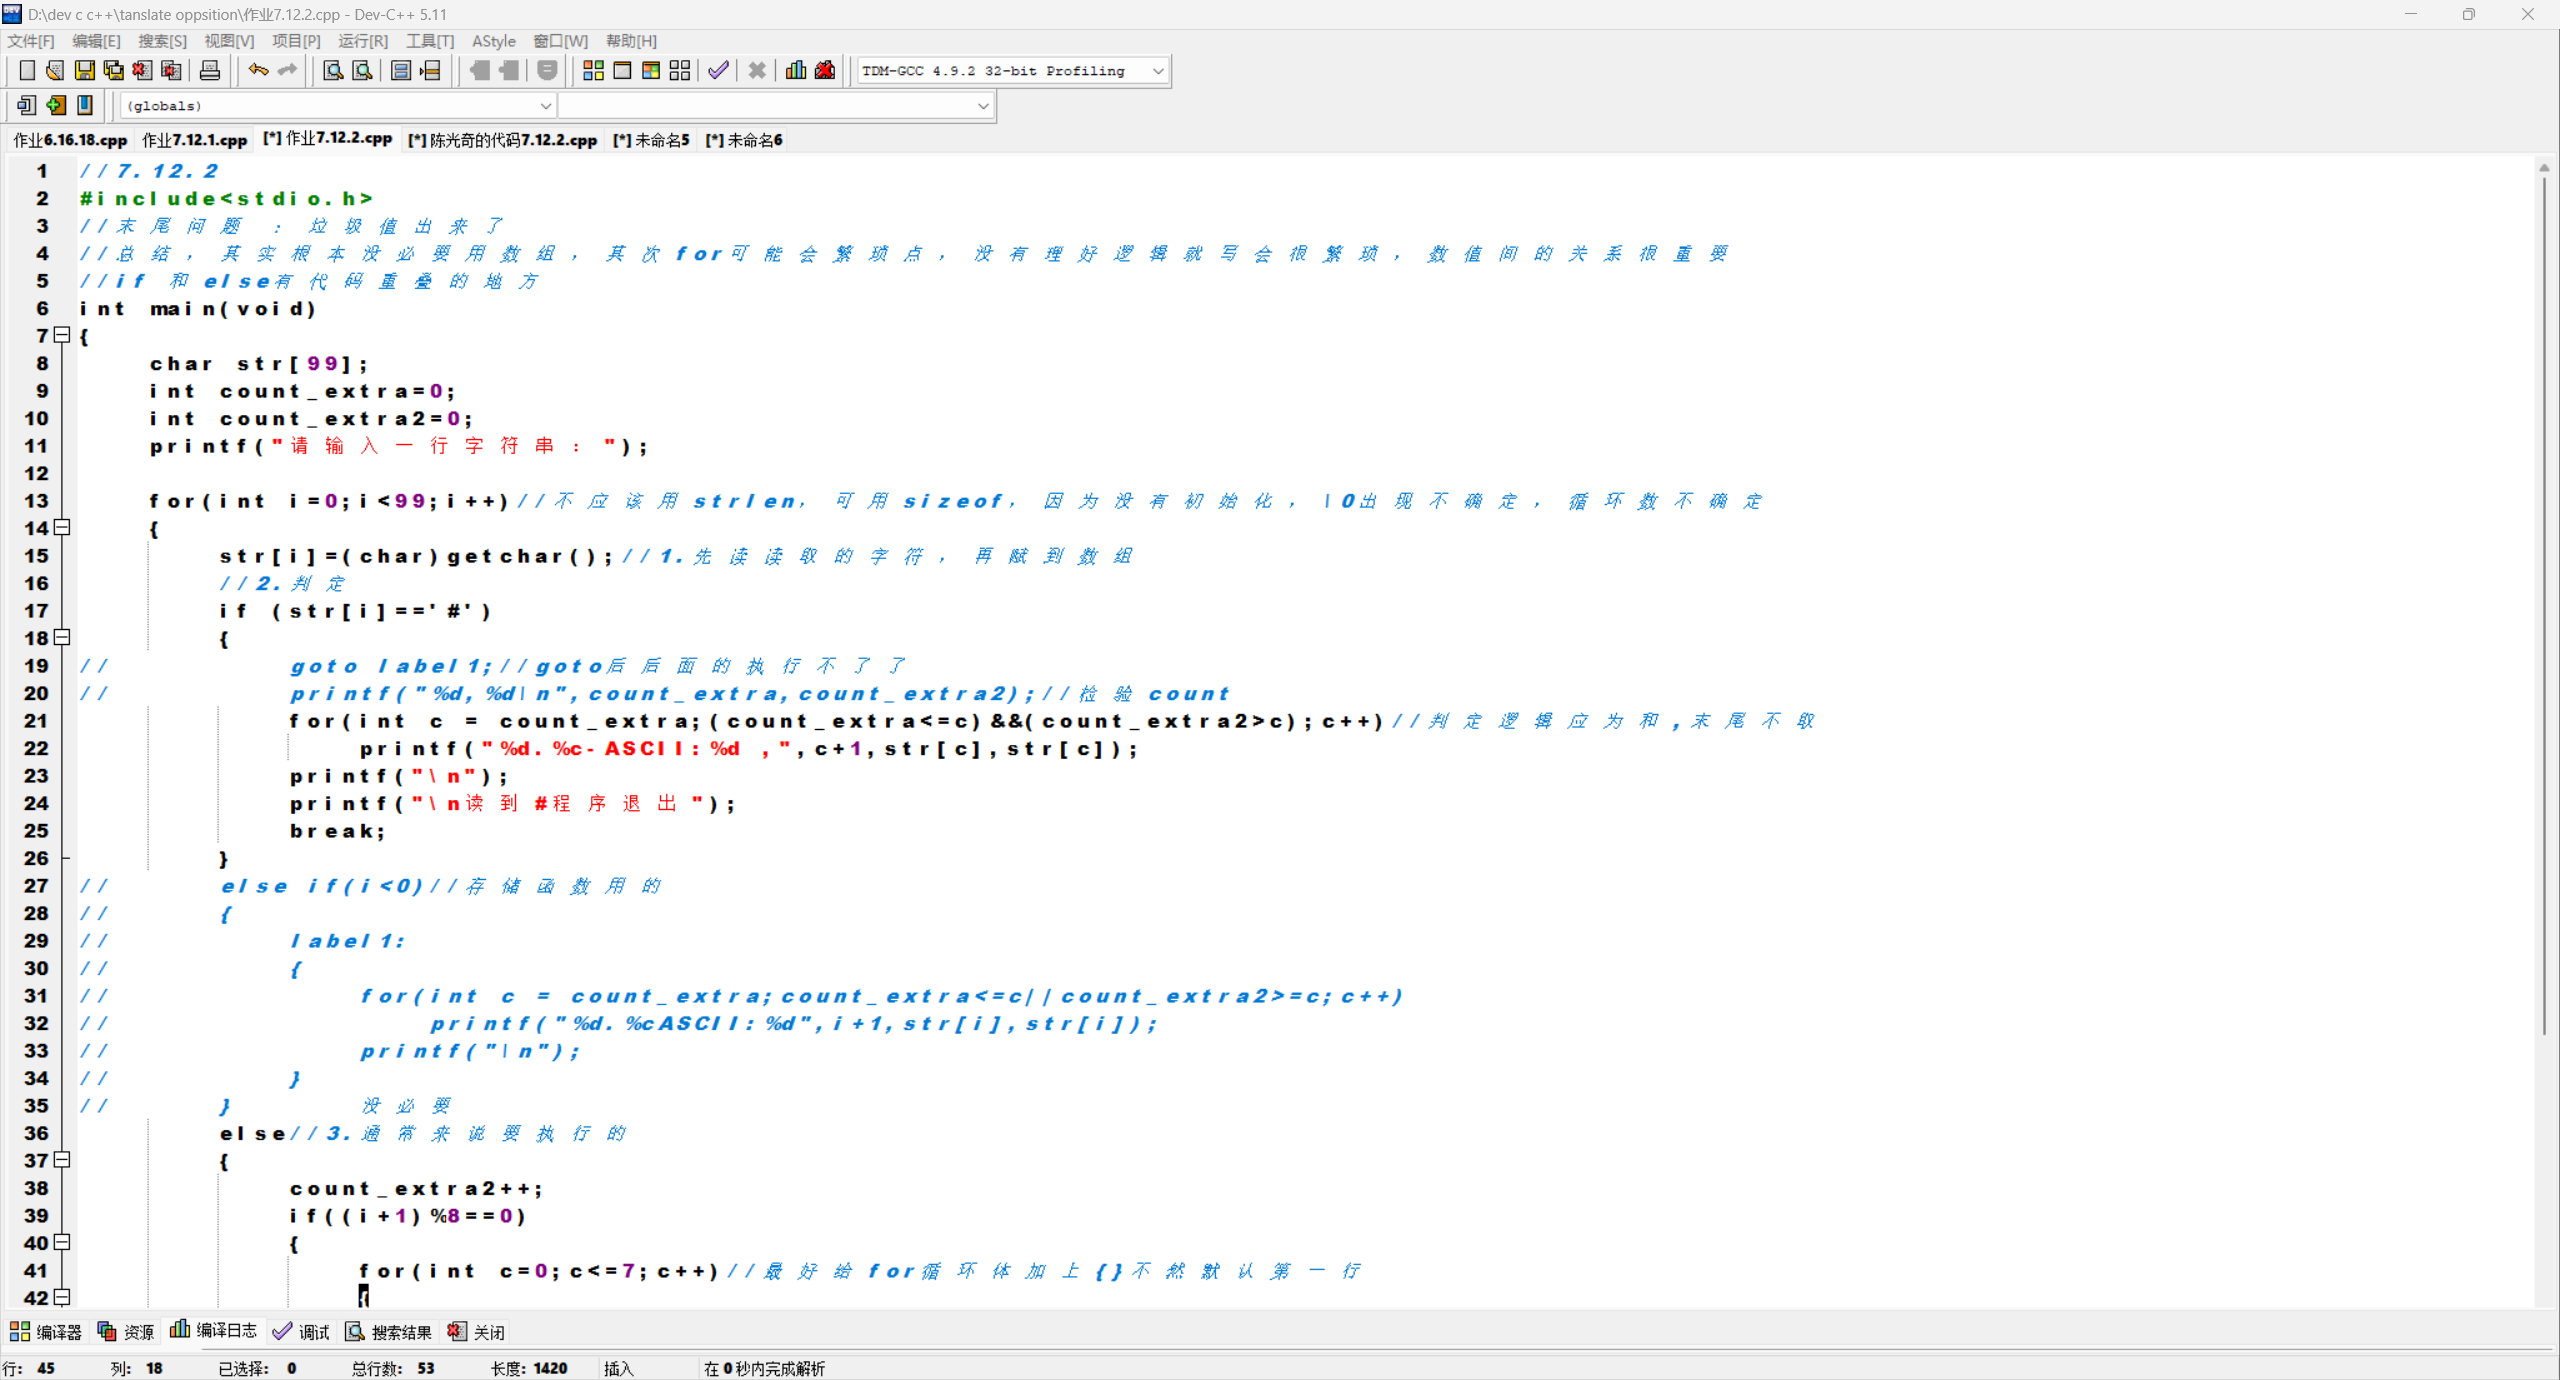
Task: Click the Print icon in toolbar
Action: [210, 70]
